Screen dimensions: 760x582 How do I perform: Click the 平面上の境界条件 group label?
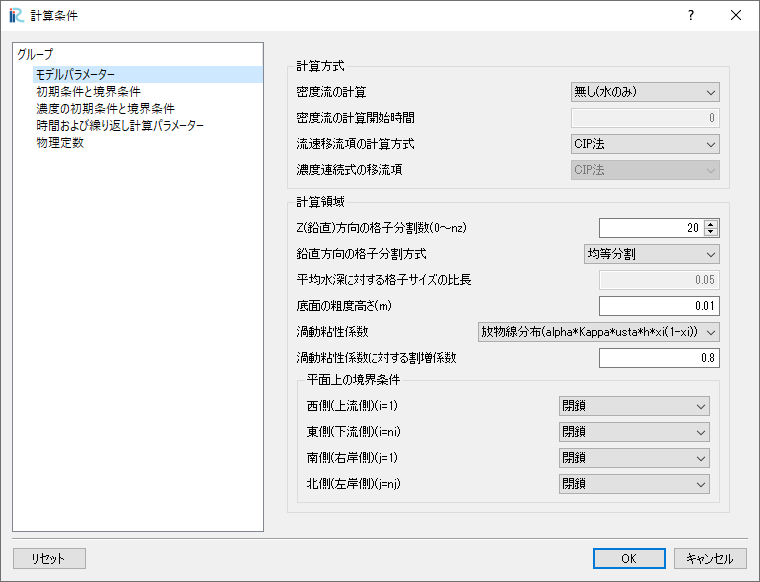pyautogui.click(x=353, y=379)
